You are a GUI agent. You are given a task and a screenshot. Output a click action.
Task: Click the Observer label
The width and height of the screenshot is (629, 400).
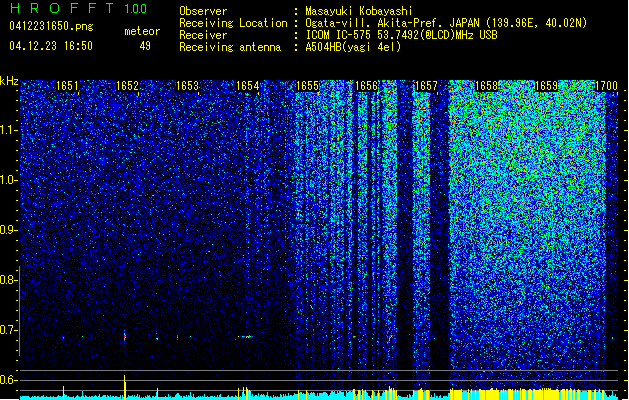coord(203,11)
